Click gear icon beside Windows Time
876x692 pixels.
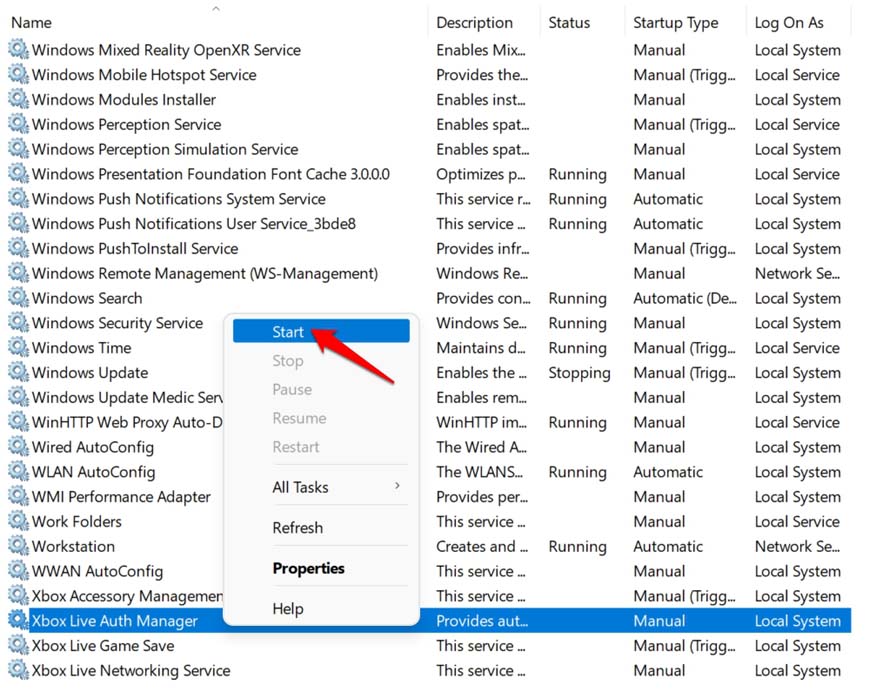click(18, 347)
